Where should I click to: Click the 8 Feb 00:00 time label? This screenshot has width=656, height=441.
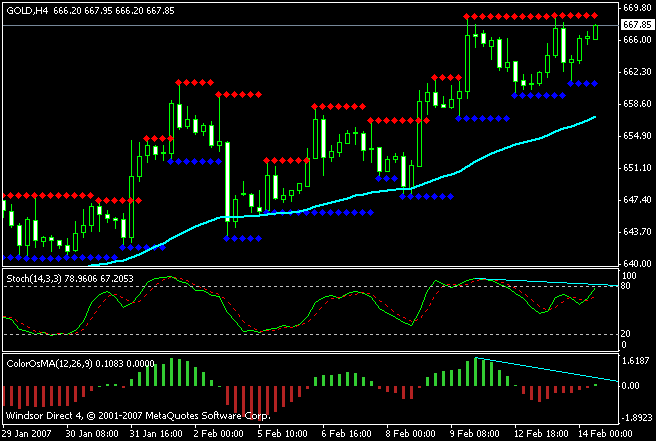pyautogui.click(x=410, y=433)
